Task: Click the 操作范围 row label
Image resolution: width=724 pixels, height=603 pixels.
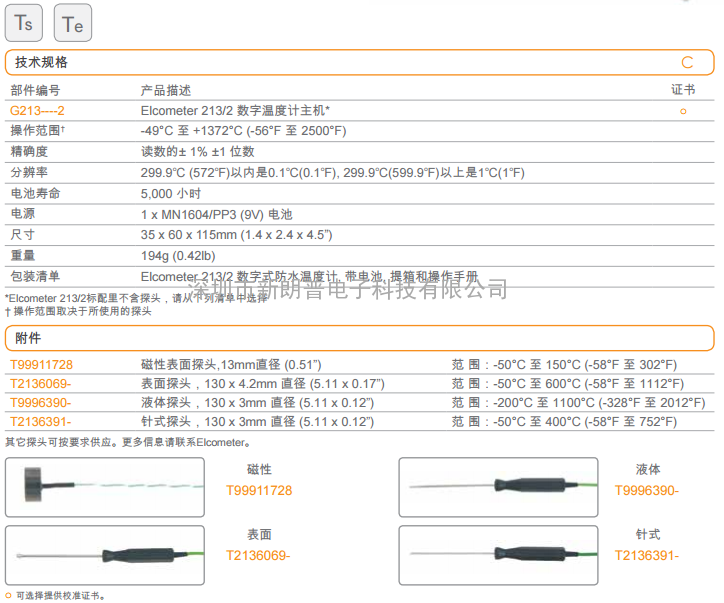Action: point(38,131)
